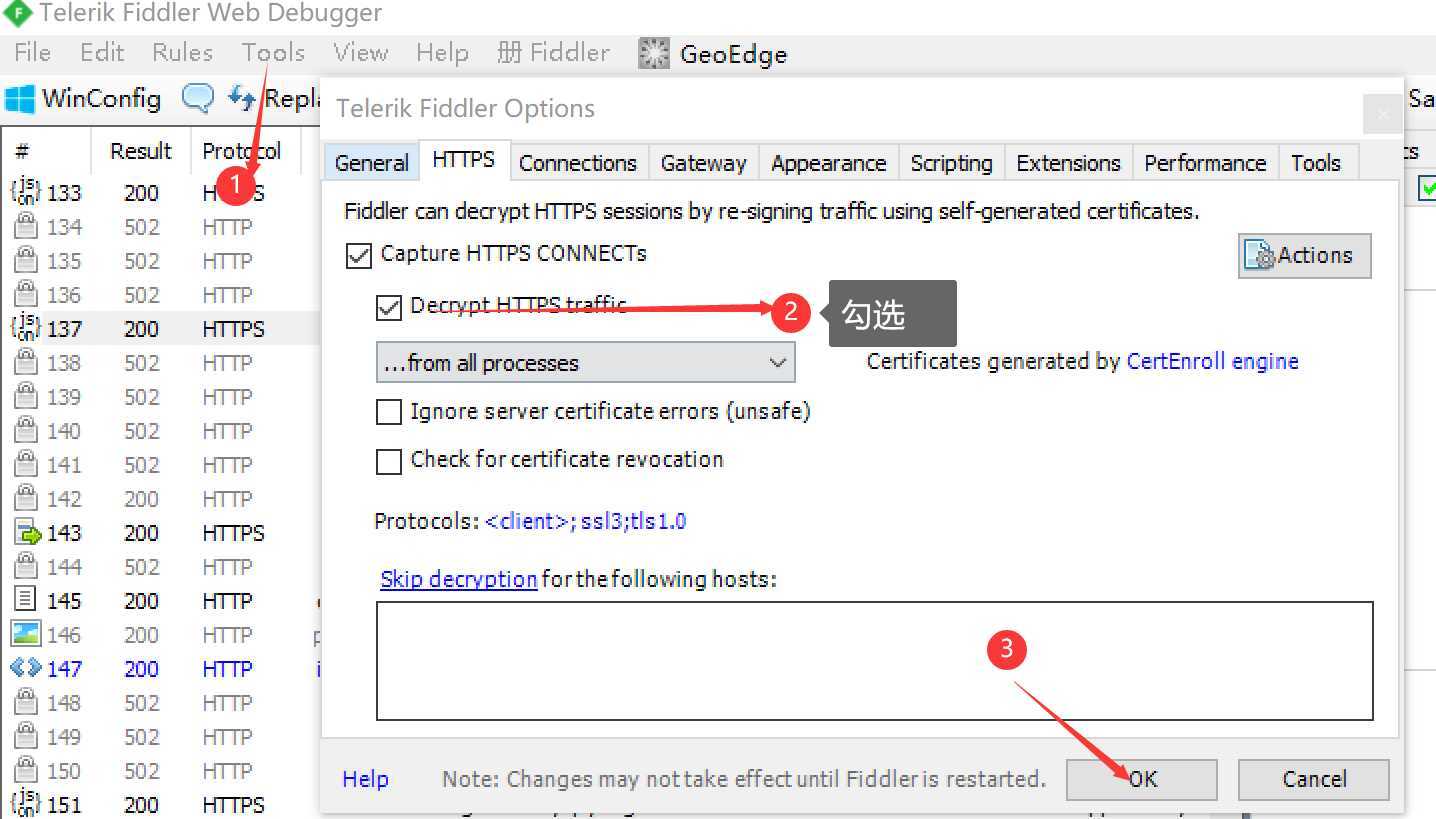Open the File menu

pyautogui.click(x=33, y=52)
